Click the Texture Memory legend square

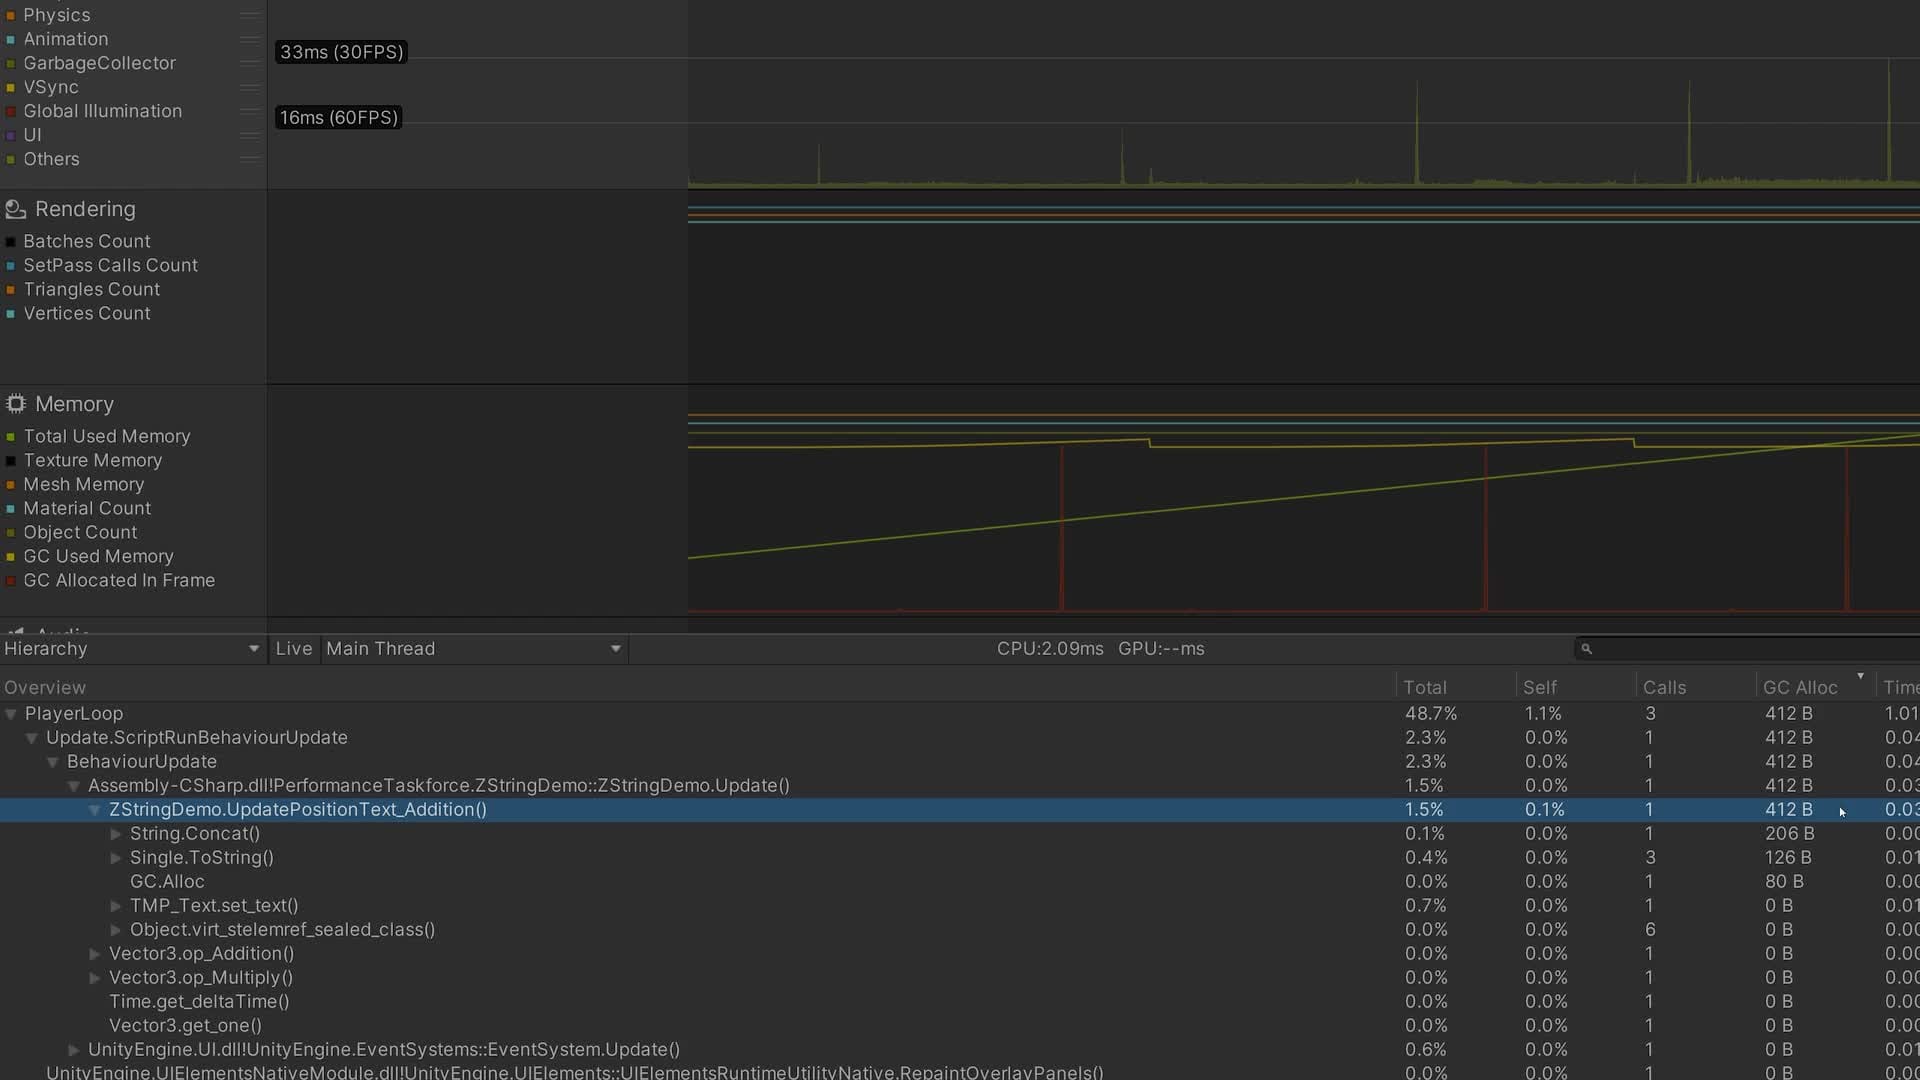point(12,460)
